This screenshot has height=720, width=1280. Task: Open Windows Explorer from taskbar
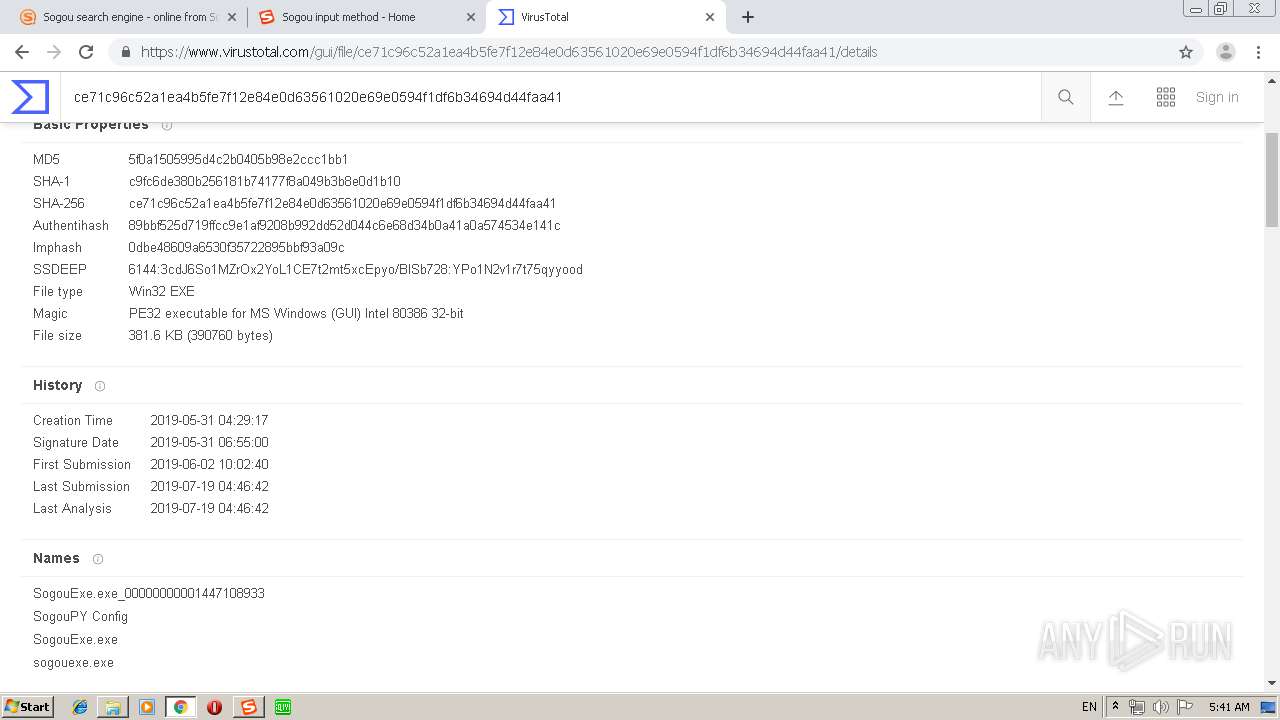113,707
